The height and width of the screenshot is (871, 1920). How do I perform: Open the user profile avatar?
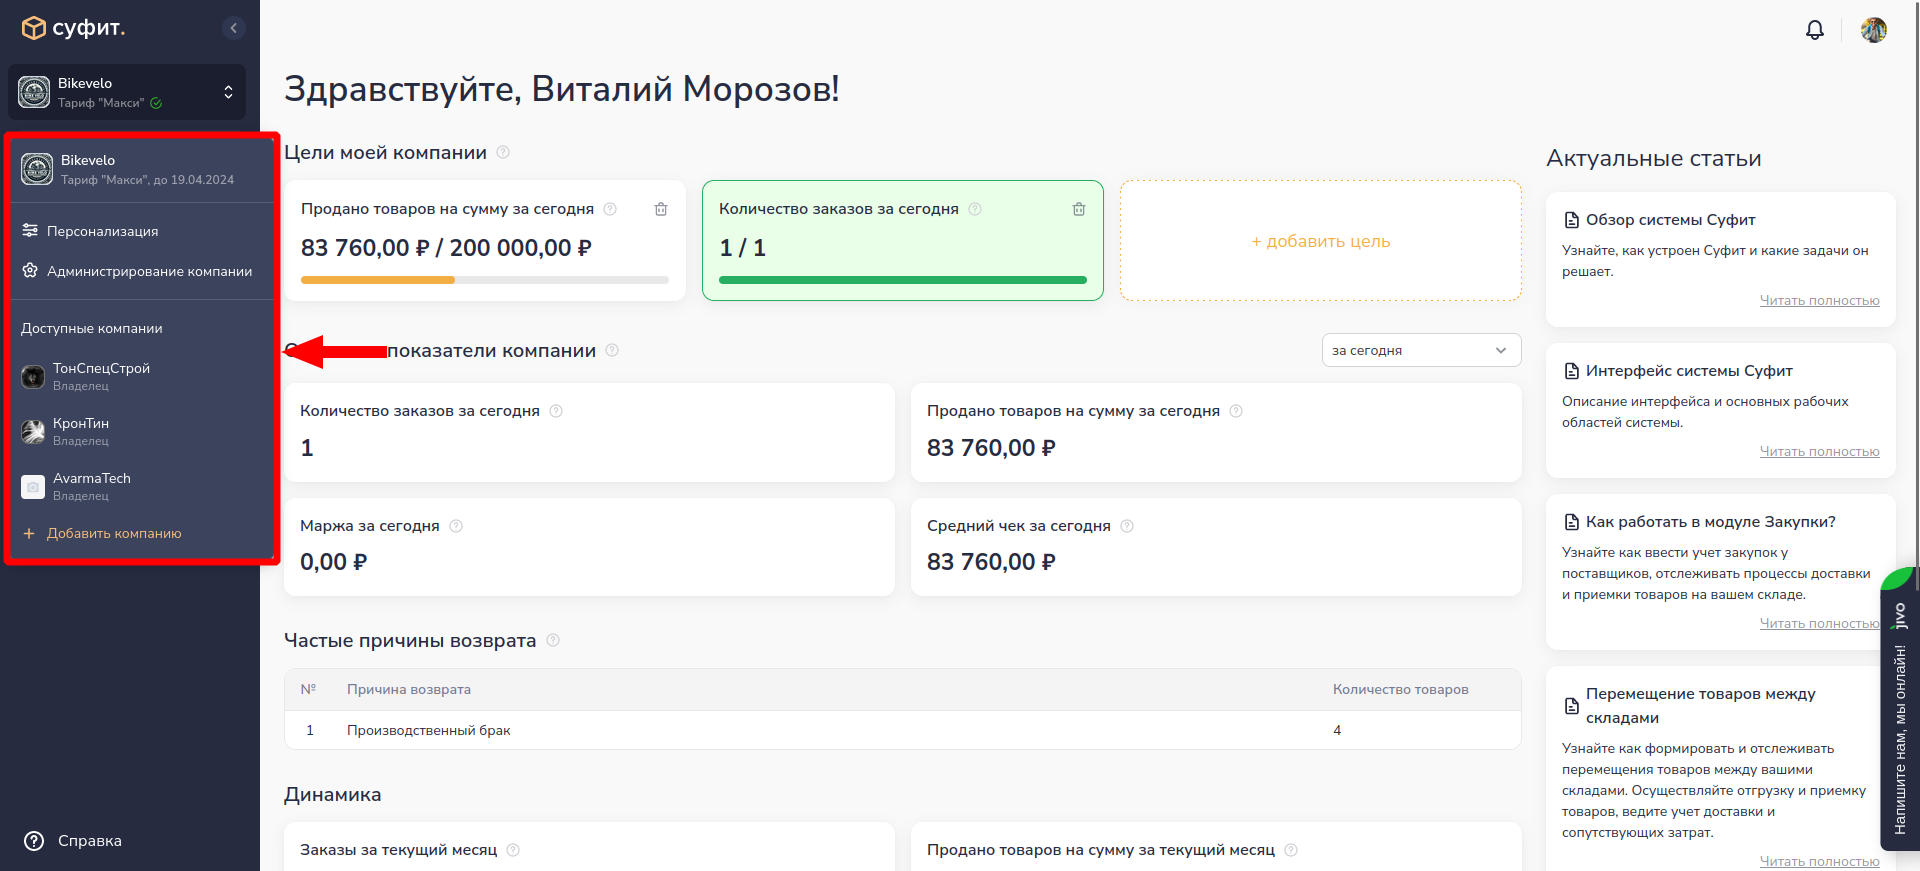click(1873, 30)
